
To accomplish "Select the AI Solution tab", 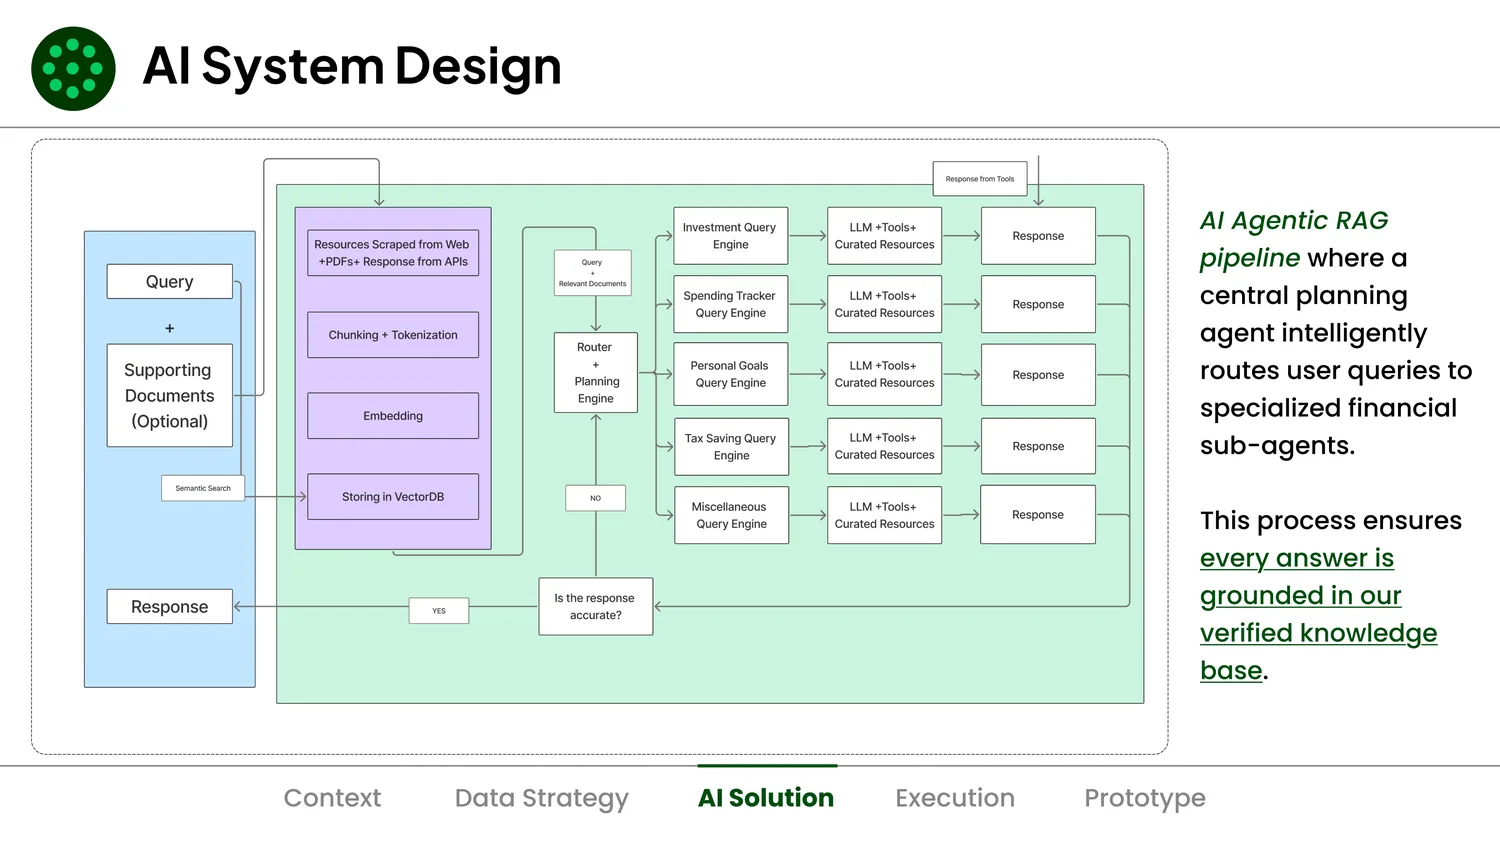I will point(766,798).
